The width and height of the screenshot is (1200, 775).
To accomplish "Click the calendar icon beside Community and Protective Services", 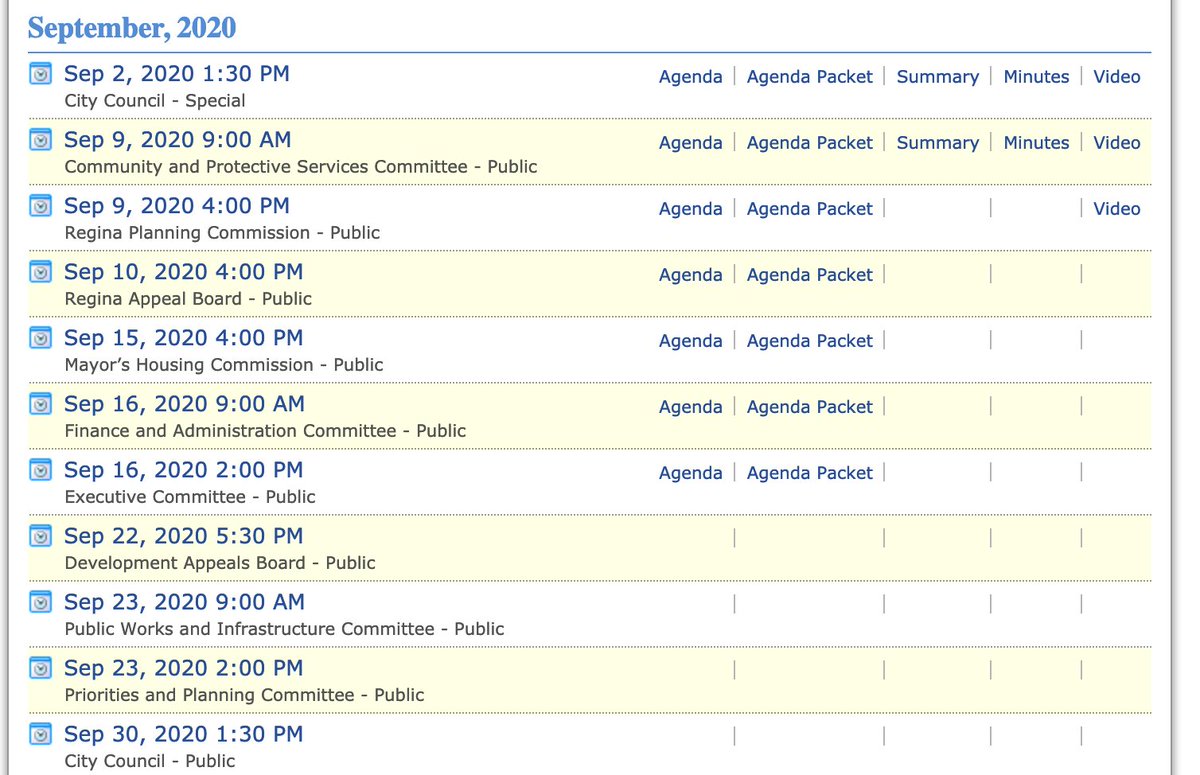I will pyautogui.click(x=40, y=139).
